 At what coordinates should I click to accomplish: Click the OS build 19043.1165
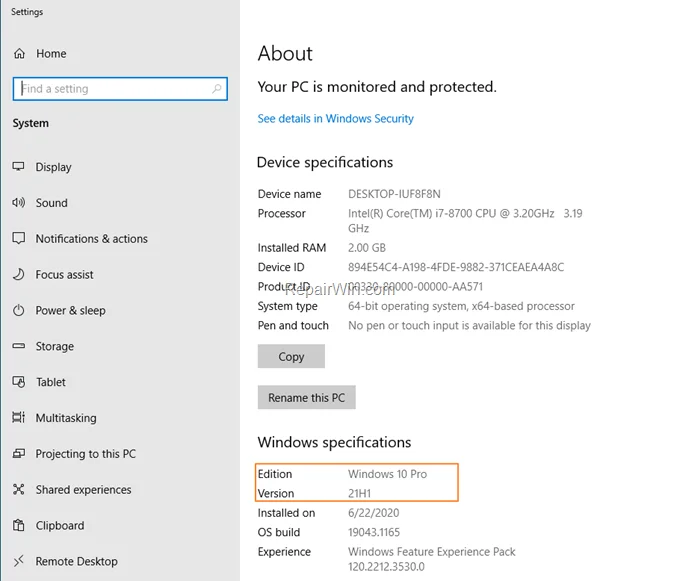(x=374, y=532)
